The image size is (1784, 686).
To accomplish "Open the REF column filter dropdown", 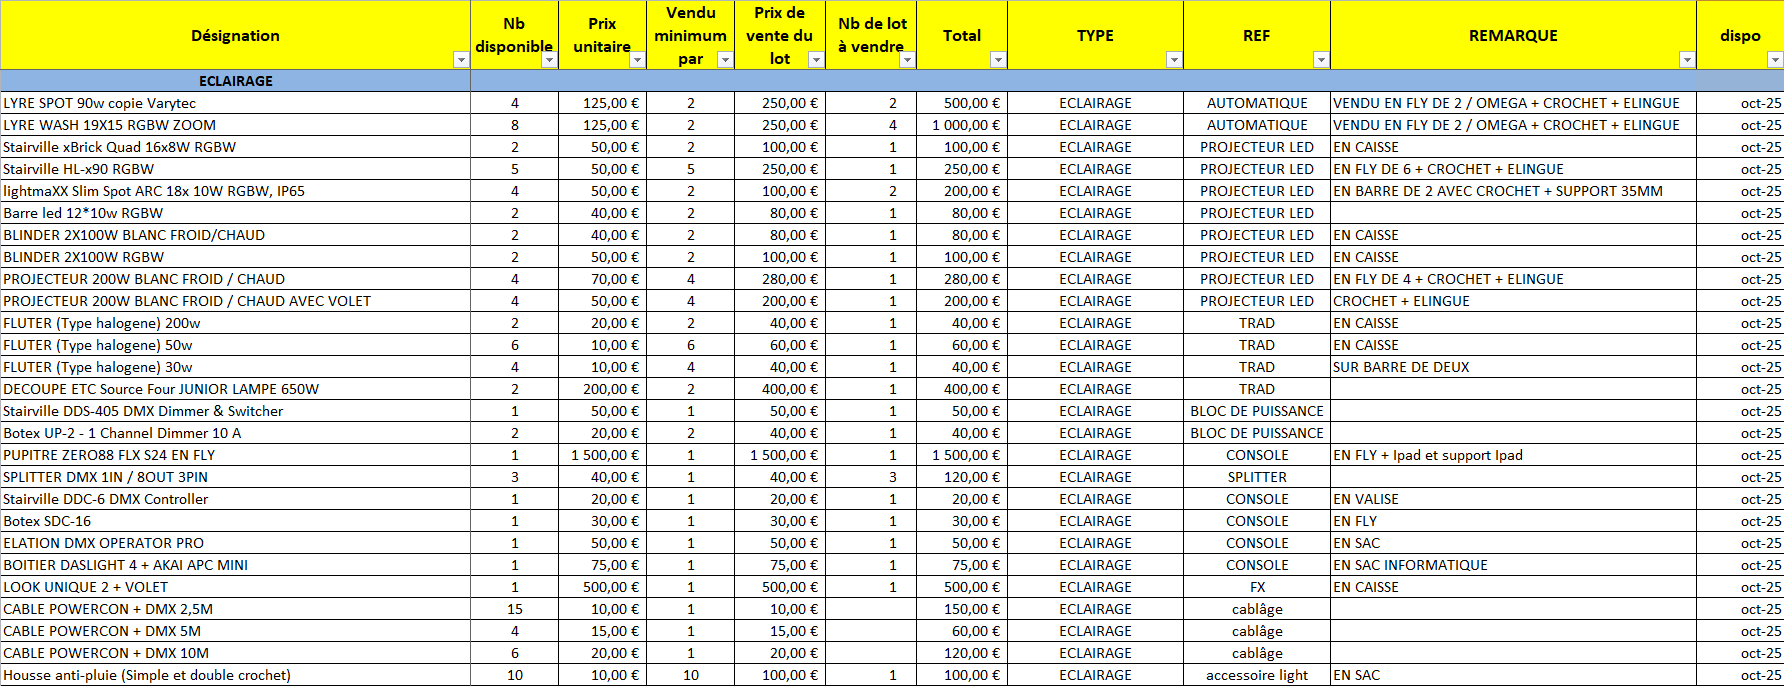I will (x=1321, y=60).
